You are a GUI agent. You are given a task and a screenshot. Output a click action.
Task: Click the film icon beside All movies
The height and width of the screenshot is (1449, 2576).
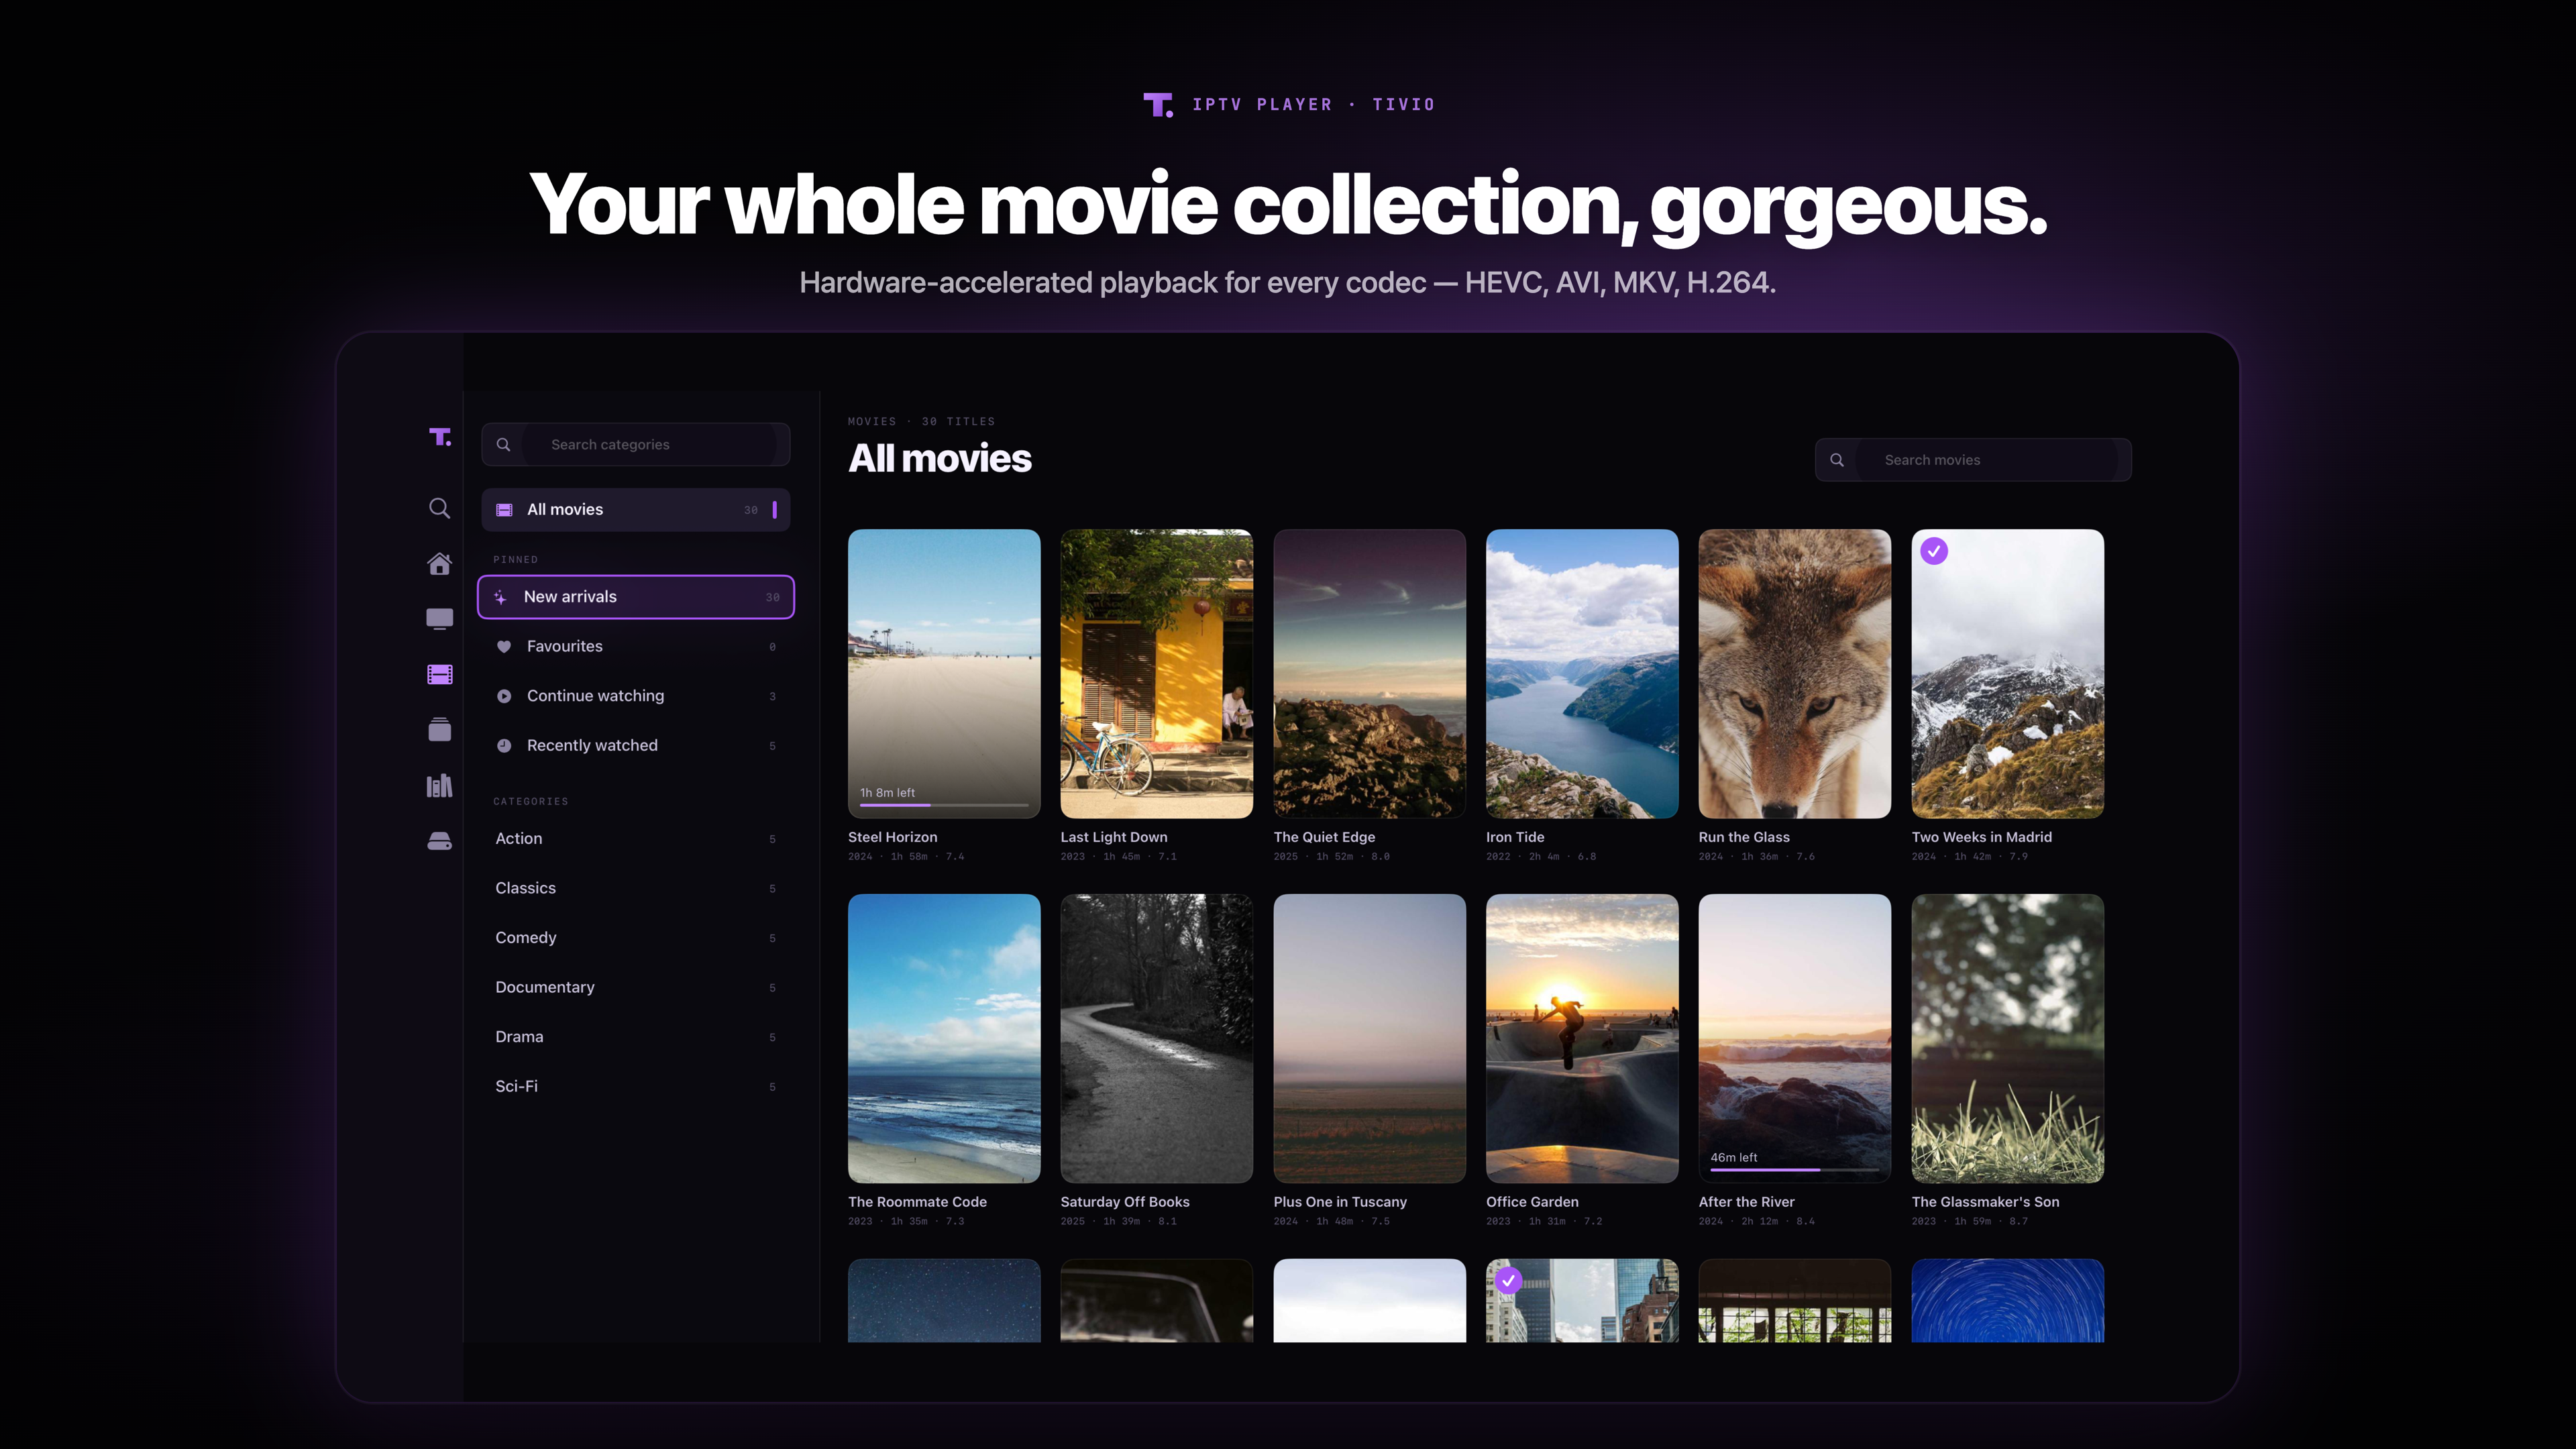point(505,510)
